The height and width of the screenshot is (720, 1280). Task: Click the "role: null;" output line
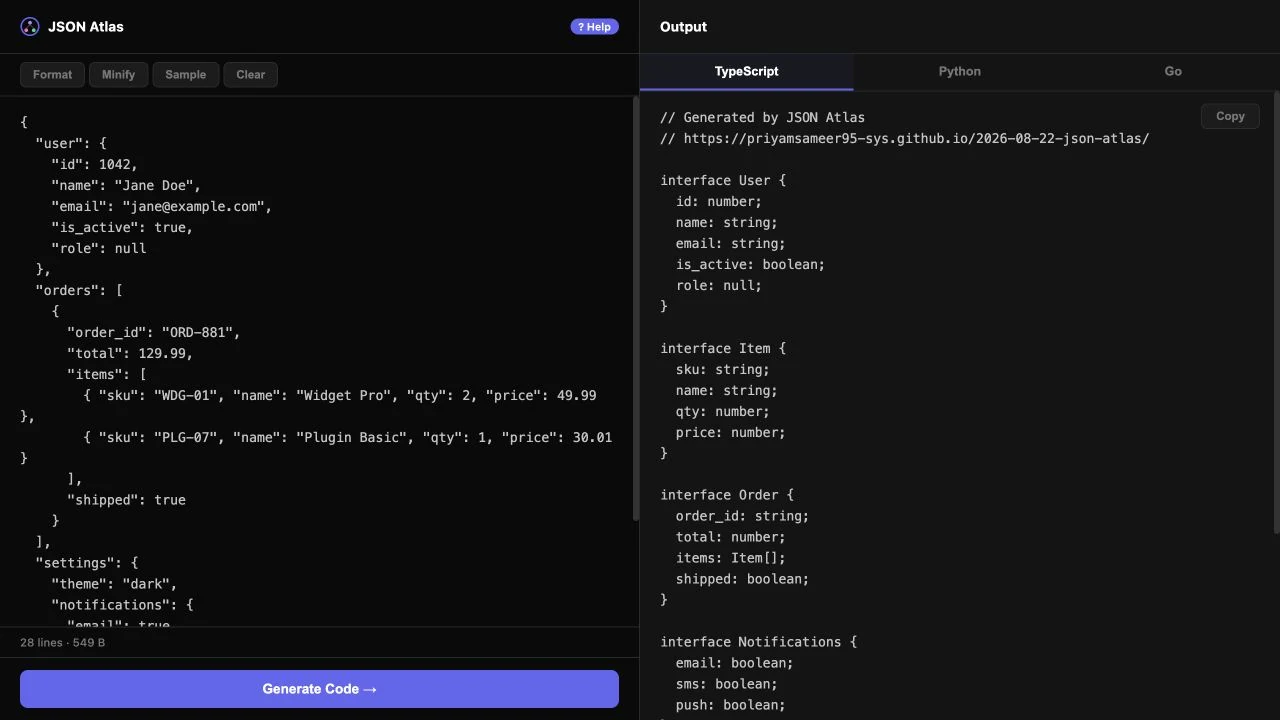[x=719, y=285]
